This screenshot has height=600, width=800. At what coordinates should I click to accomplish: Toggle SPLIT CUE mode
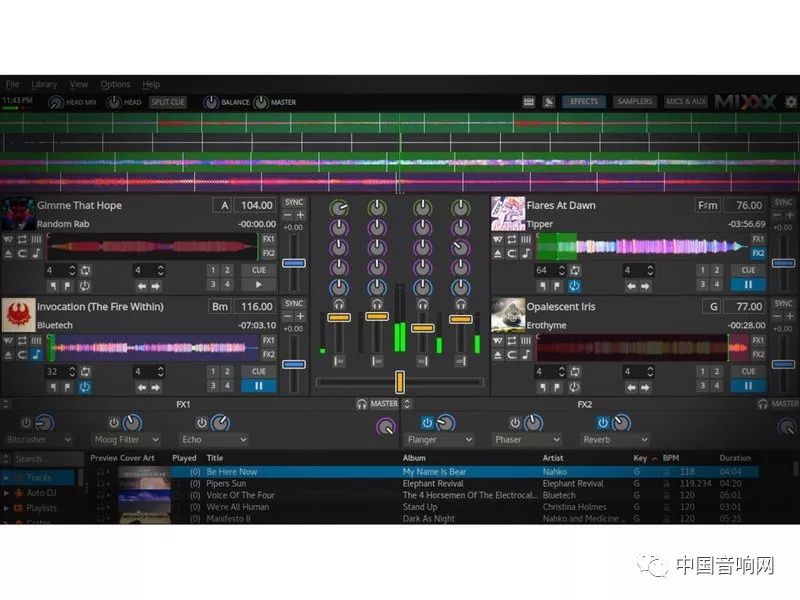168,102
